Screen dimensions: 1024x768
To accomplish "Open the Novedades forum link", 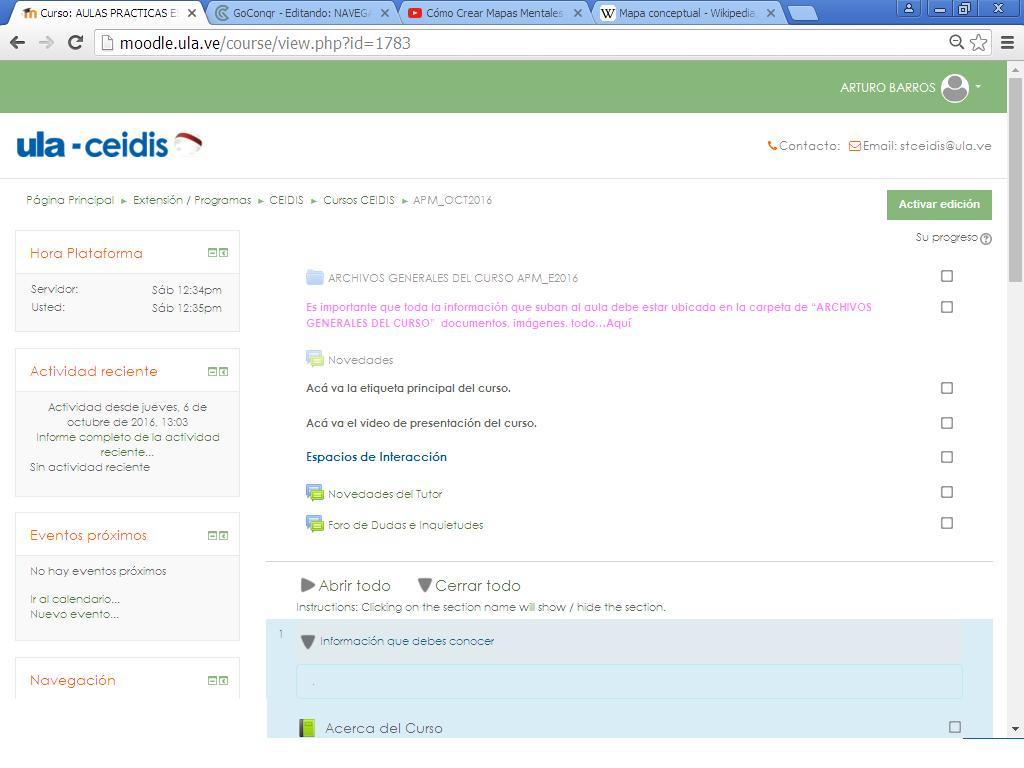I will click(360, 360).
